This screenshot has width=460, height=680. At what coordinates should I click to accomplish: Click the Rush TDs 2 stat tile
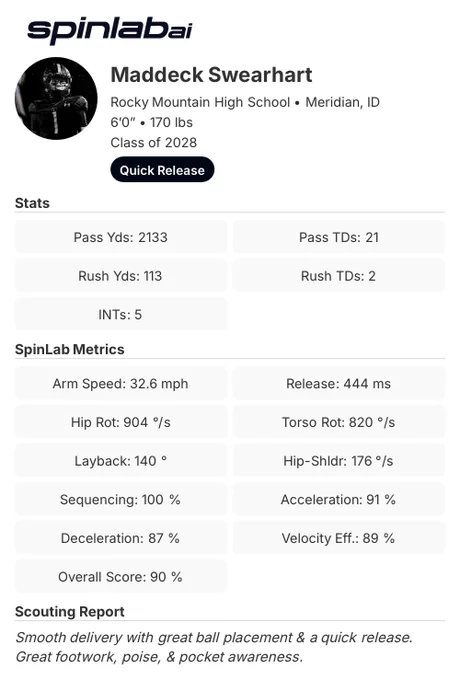339,275
